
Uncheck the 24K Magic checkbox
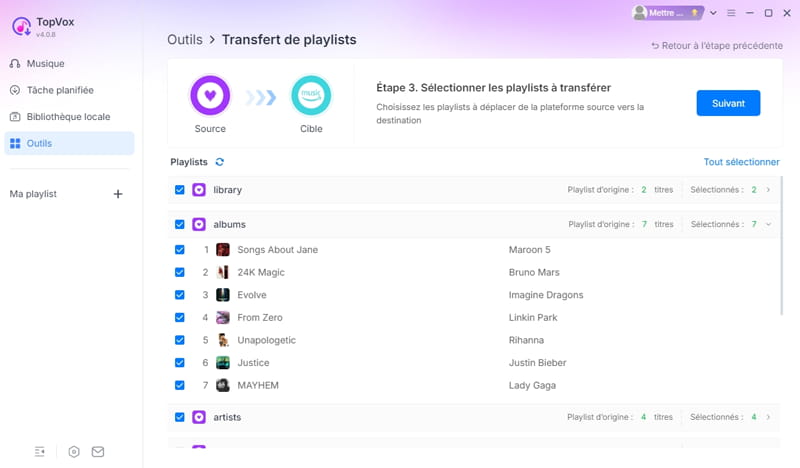tap(180, 272)
